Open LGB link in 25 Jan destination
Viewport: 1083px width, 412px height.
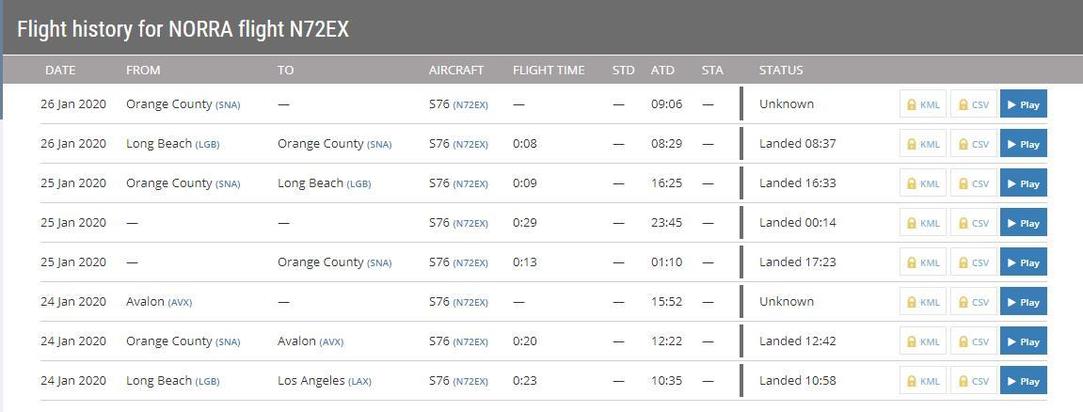pos(358,184)
